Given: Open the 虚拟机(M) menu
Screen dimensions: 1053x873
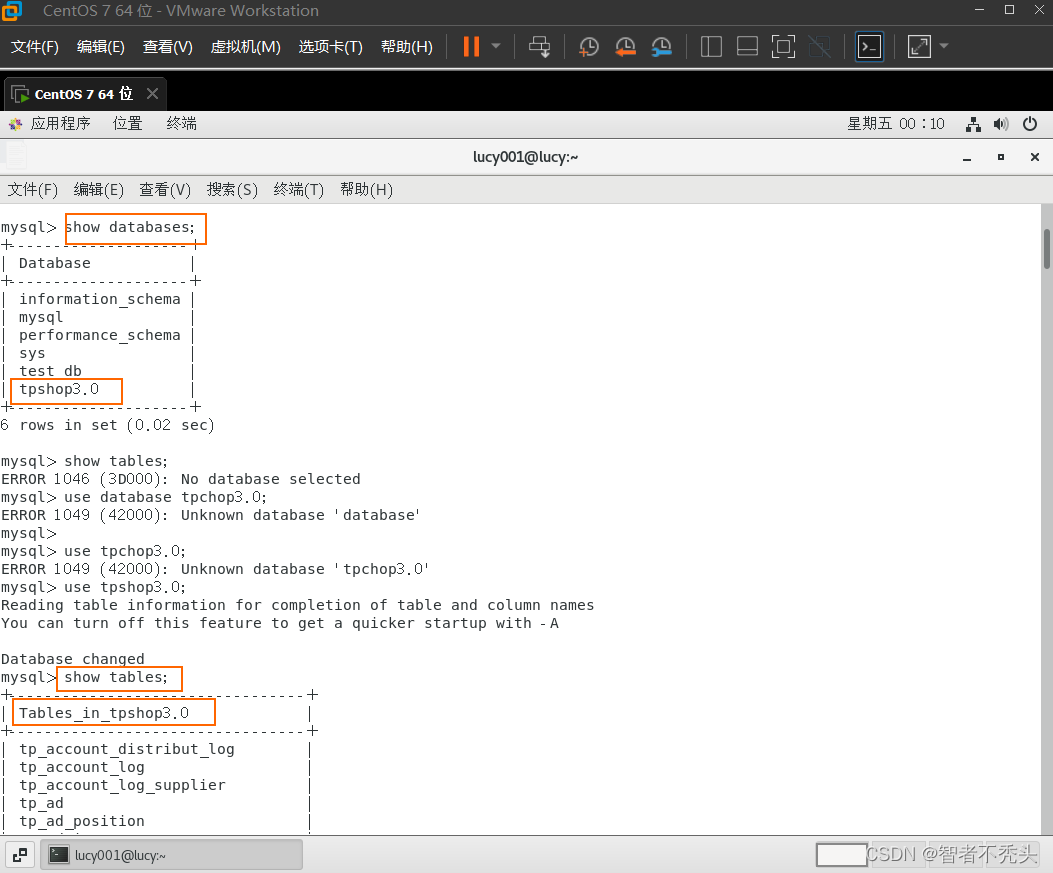Looking at the screenshot, I should [x=244, y=46].
